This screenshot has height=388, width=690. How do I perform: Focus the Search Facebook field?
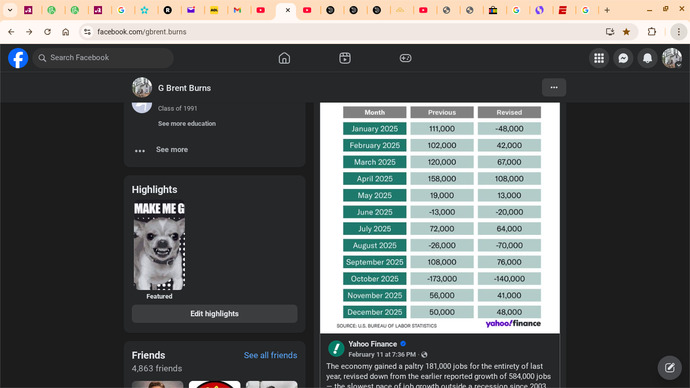tap(103, 58)
